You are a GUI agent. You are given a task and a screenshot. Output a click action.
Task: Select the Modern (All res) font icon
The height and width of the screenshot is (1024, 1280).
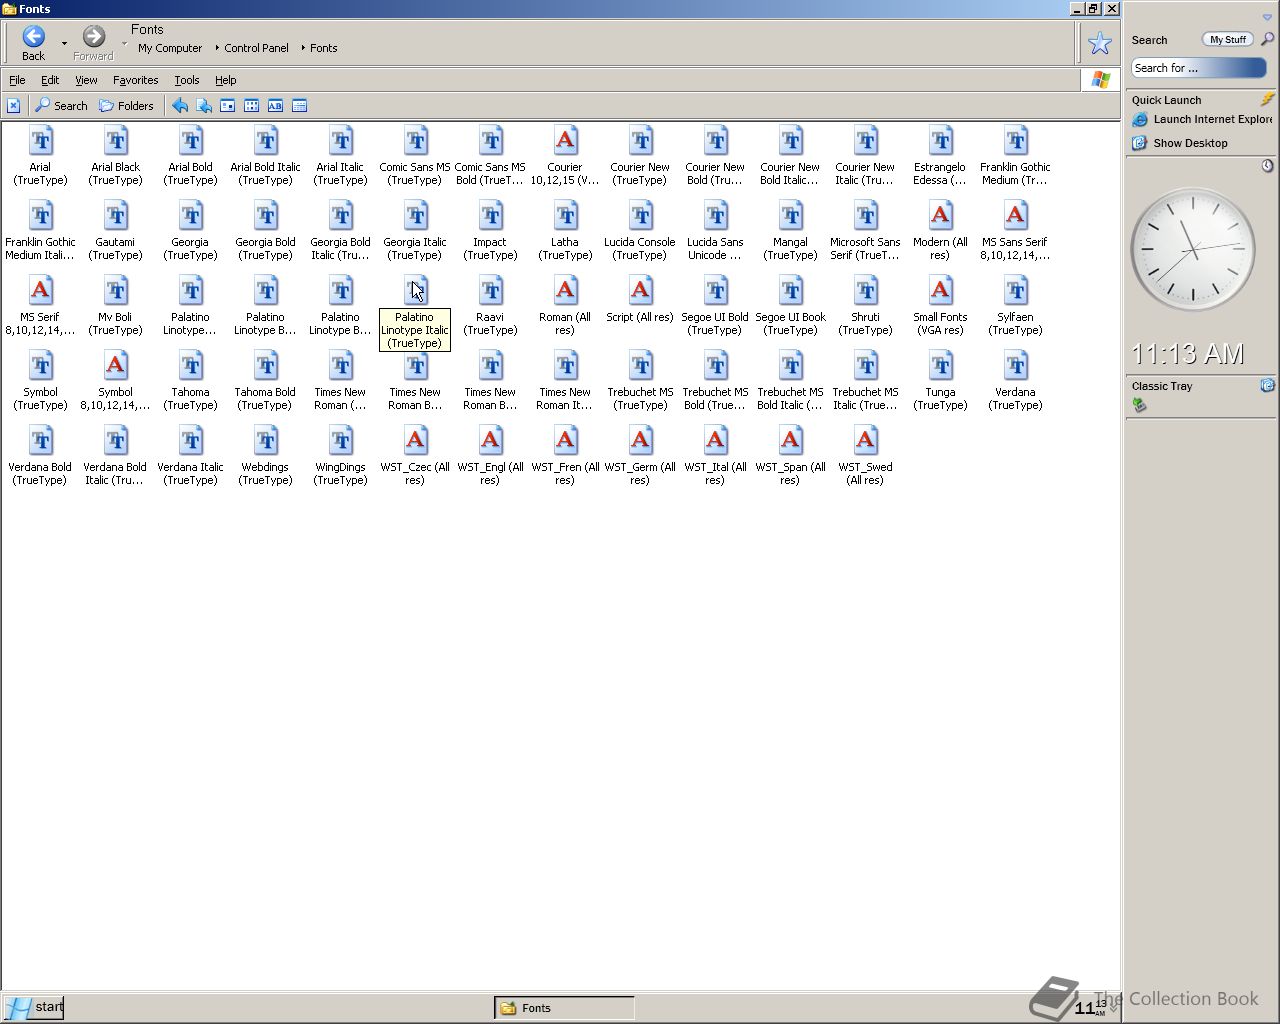pyautogui.click(x=940, y=217)
